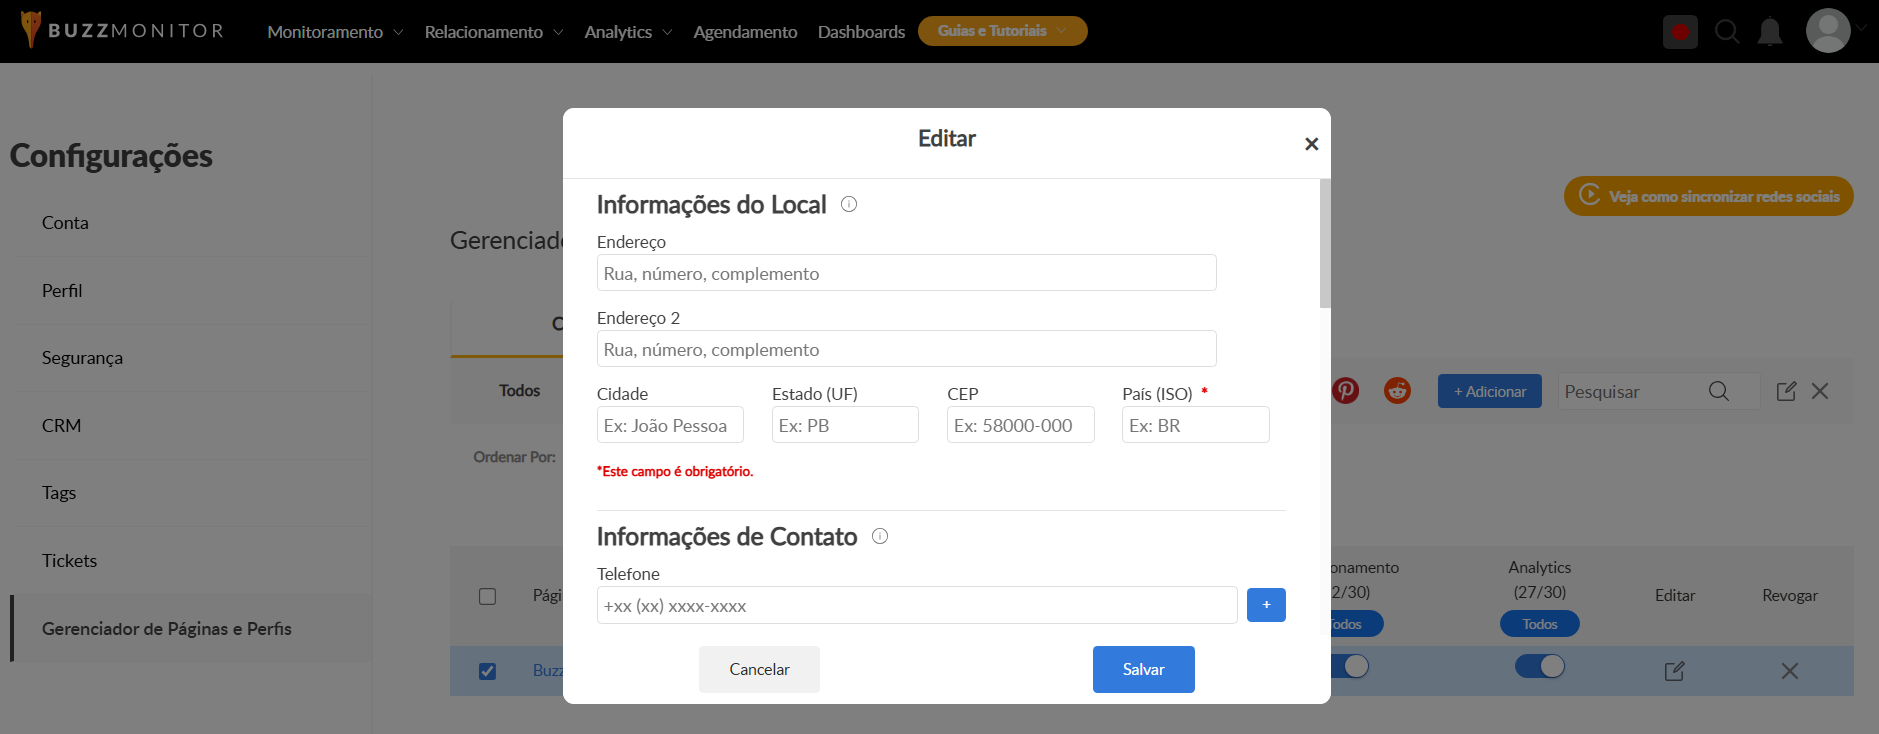Click the edit pencil icon in the selected row
Image resolution: width=1879 pixels, height=734 pixels.
[1674, 671]
